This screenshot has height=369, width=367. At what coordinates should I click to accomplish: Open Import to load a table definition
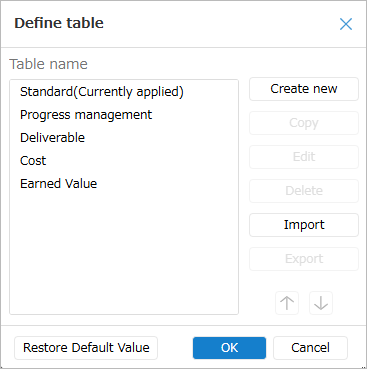(x=304, y=225)
